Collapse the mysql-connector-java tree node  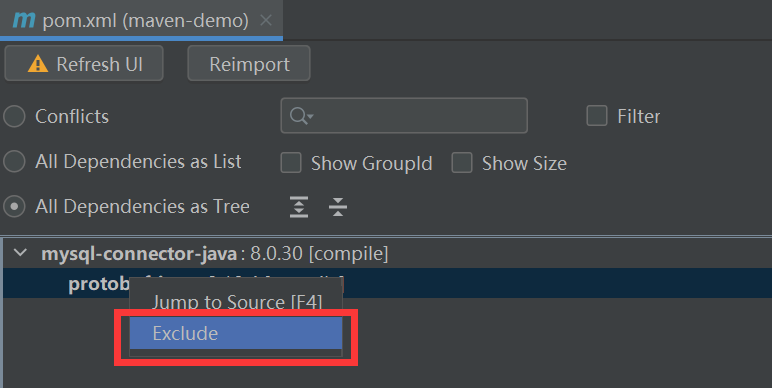(x=20, y=253)
